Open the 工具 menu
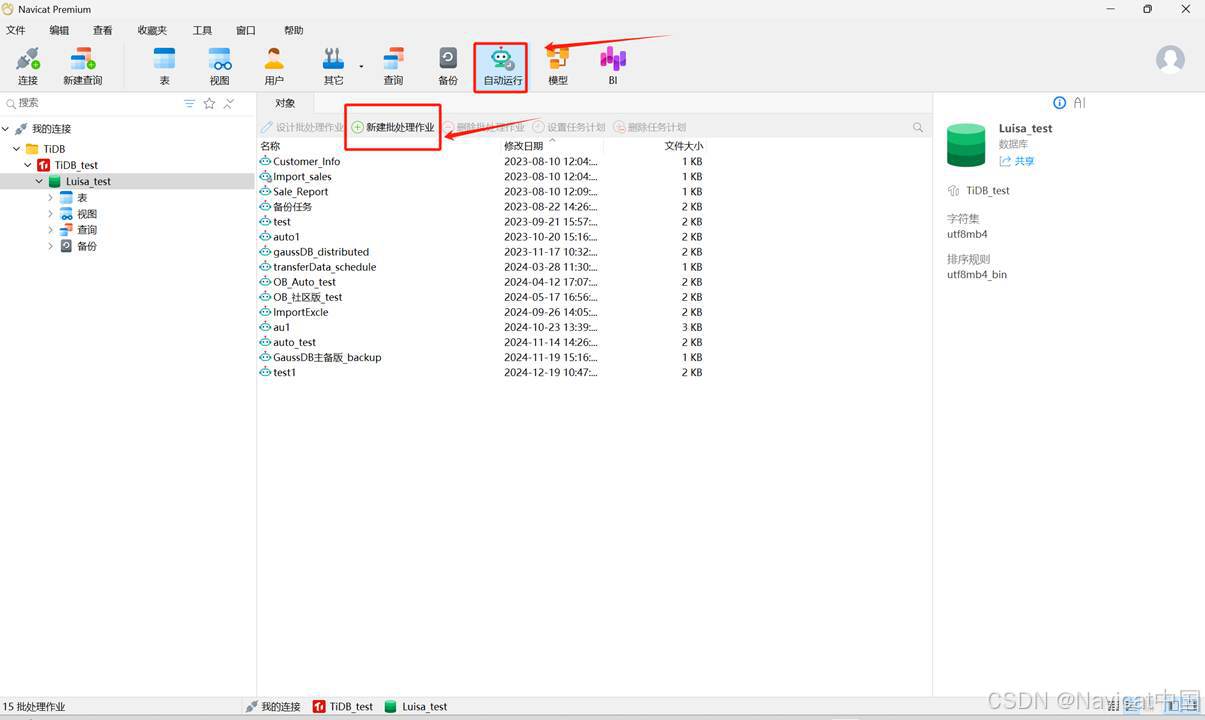The width and height of the screenshot is (1205, 720). point(202,31)
